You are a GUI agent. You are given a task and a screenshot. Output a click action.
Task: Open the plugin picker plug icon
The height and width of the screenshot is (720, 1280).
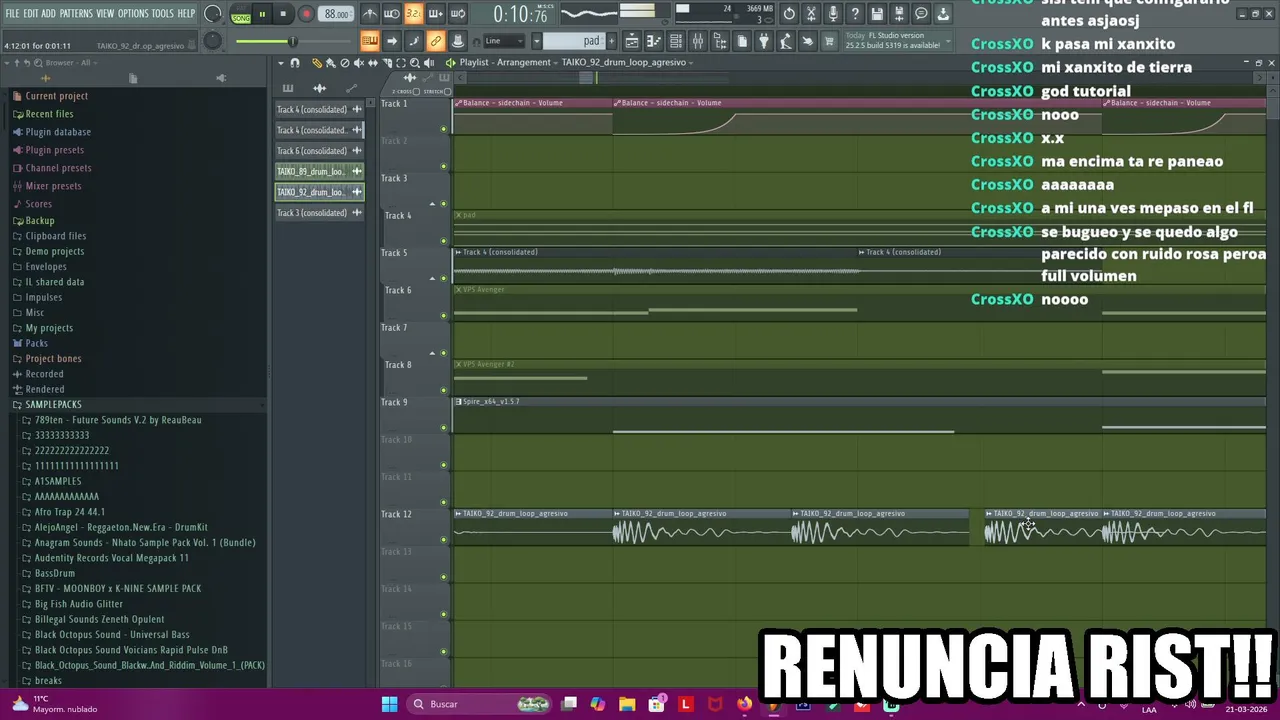pos(764,41)
